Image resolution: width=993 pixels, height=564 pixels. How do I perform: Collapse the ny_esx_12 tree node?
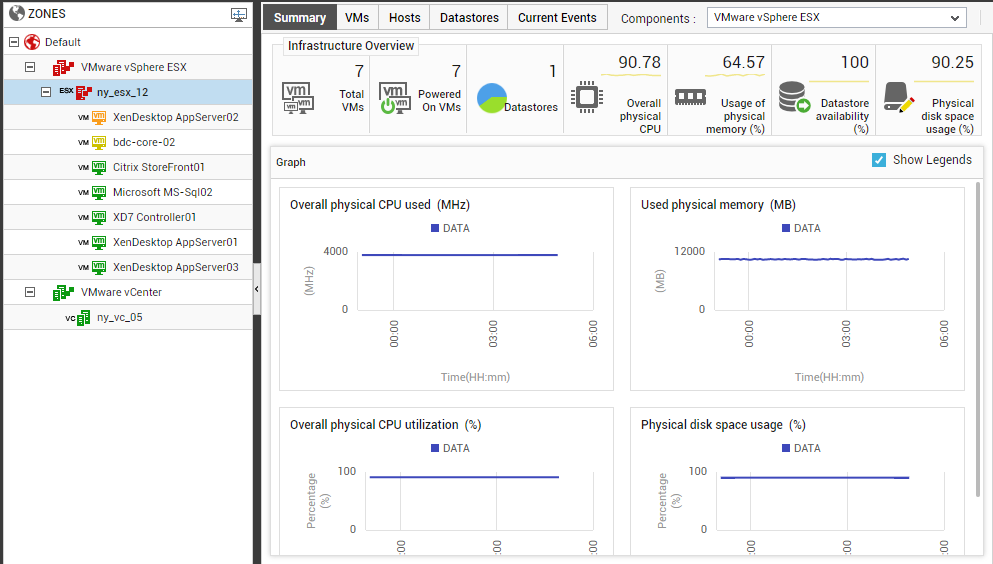(x=46, y=92)
